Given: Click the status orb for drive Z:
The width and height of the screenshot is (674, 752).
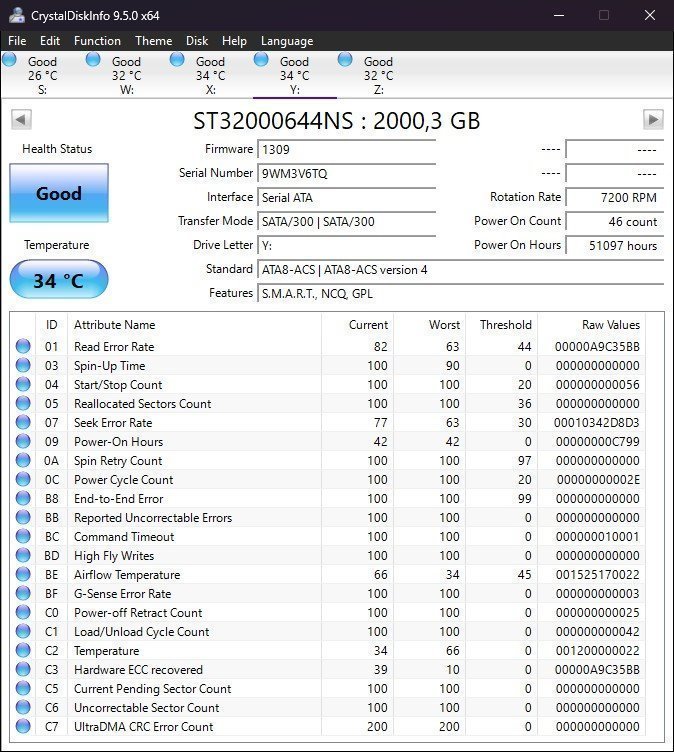Looking at the screenshot, I should [x=346, y=60].
